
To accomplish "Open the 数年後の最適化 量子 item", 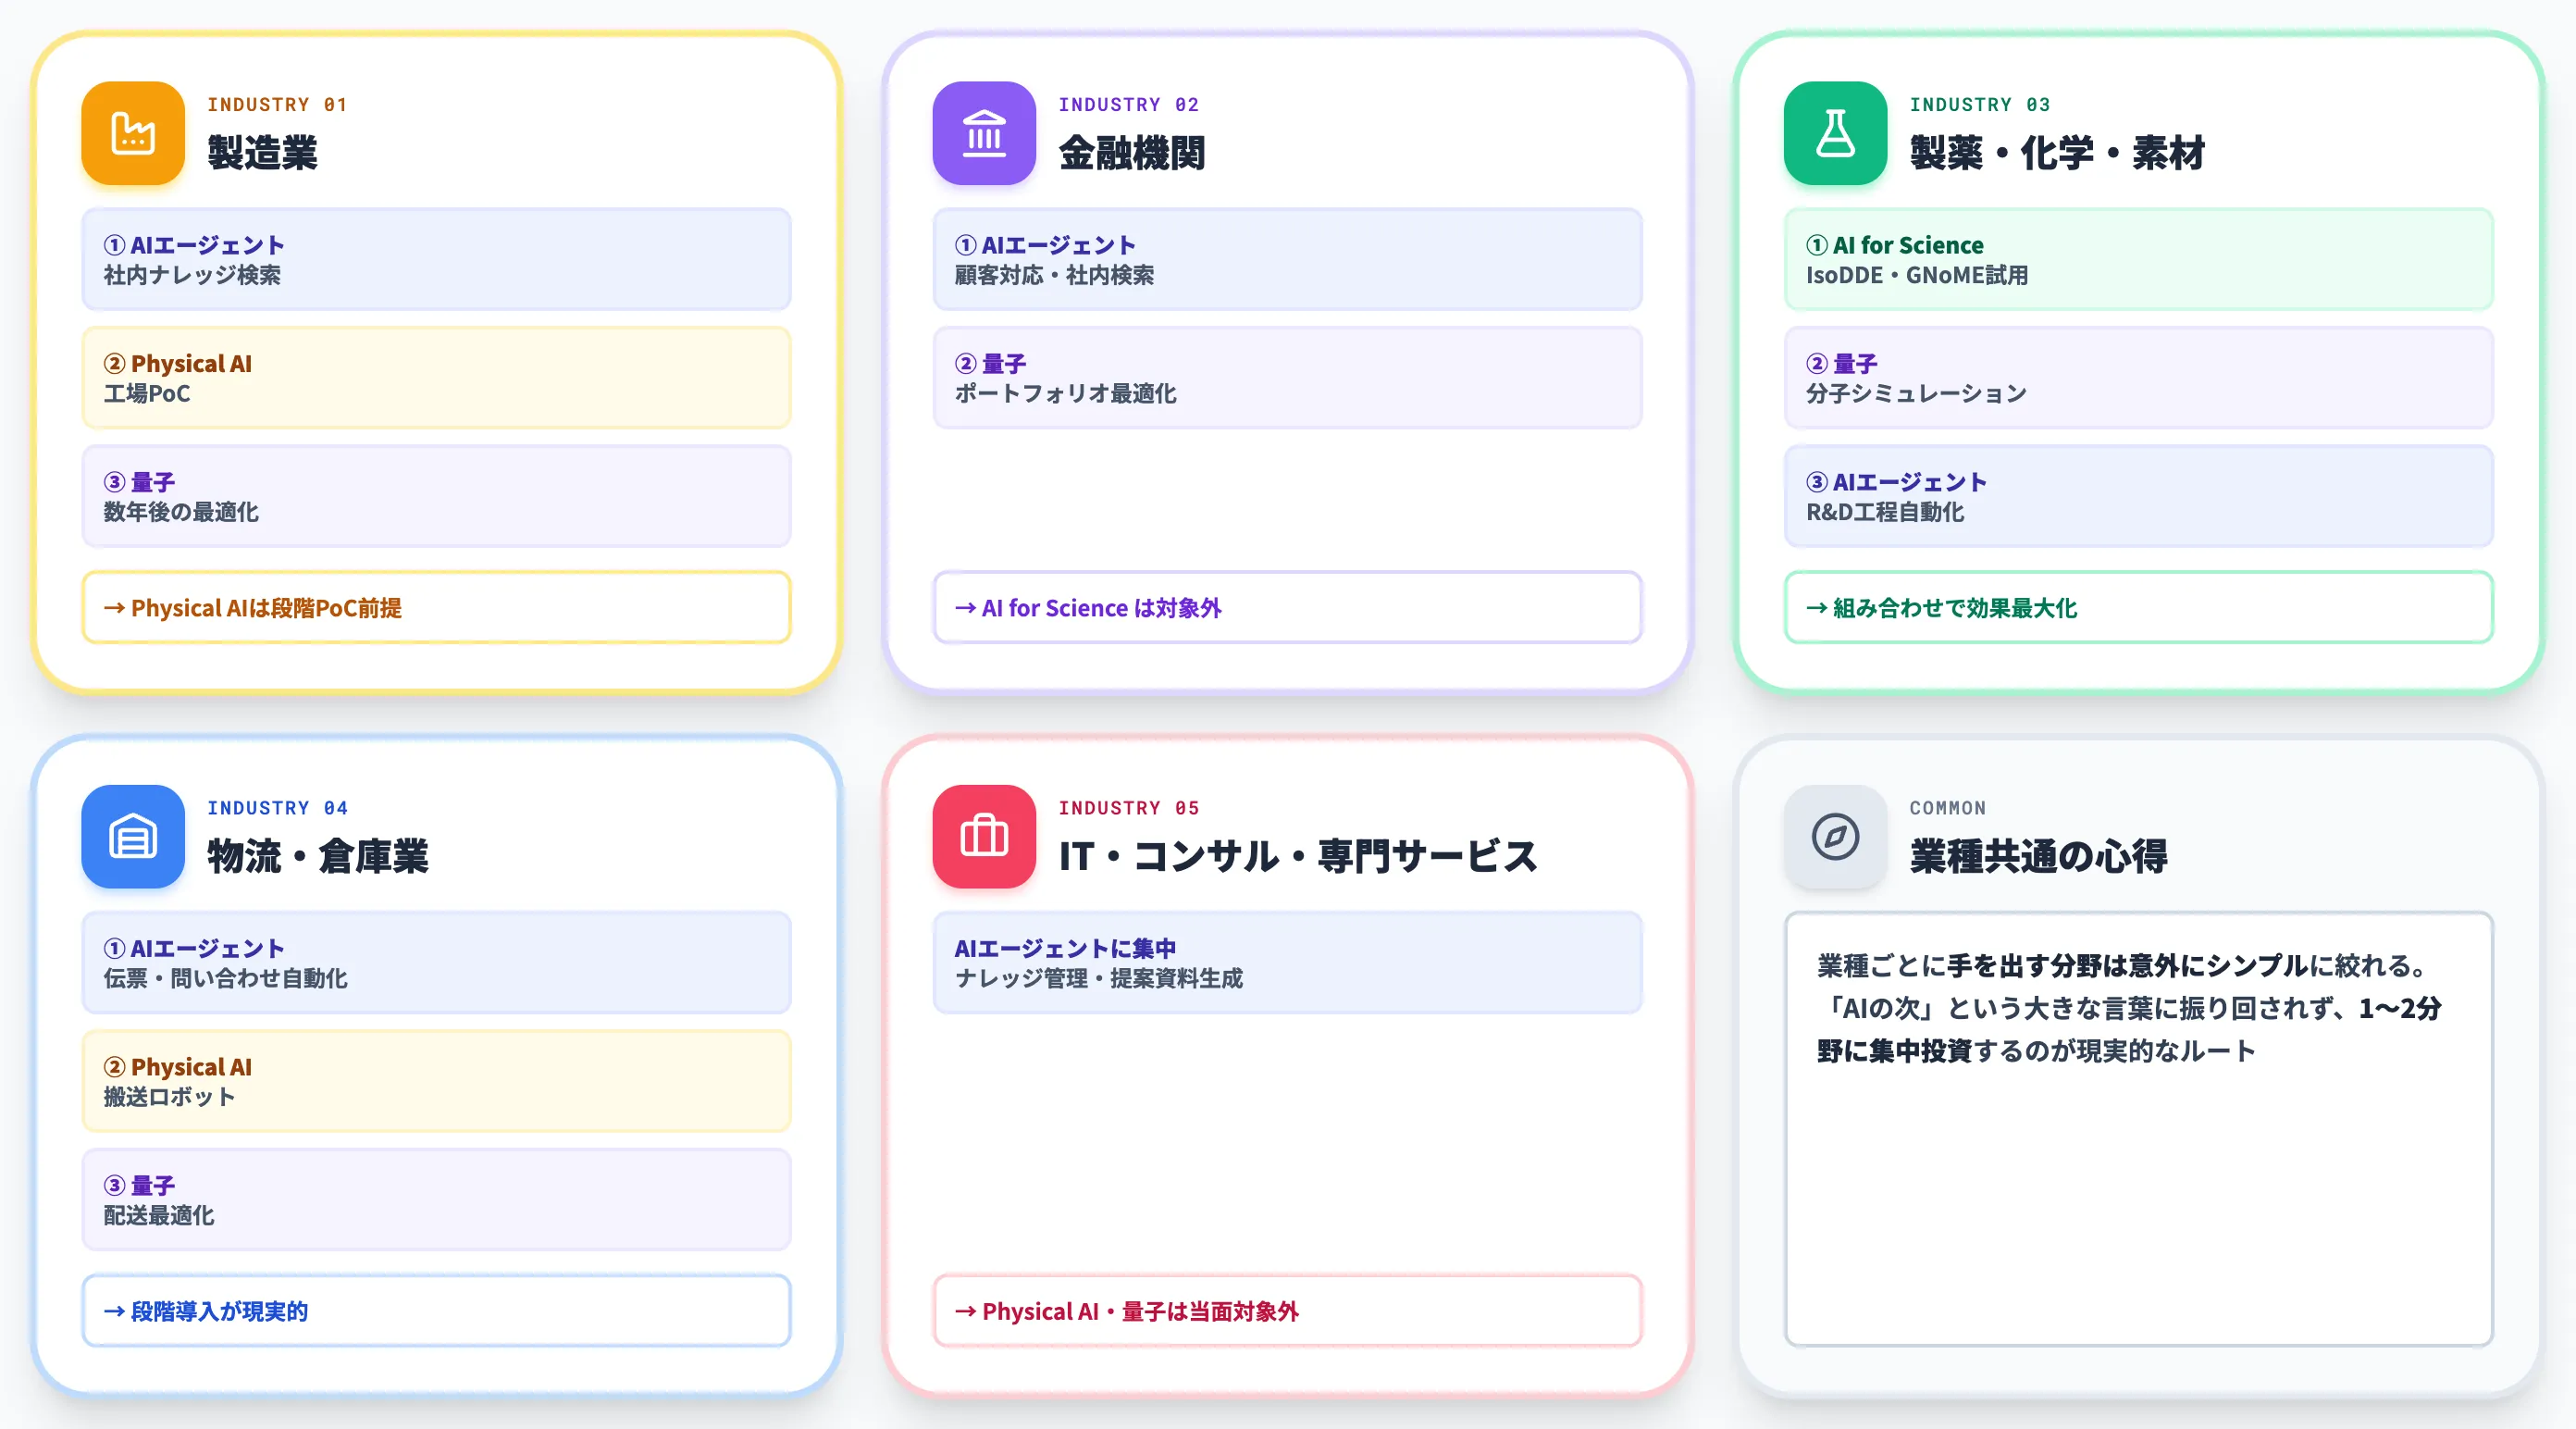I will (436, 496).
